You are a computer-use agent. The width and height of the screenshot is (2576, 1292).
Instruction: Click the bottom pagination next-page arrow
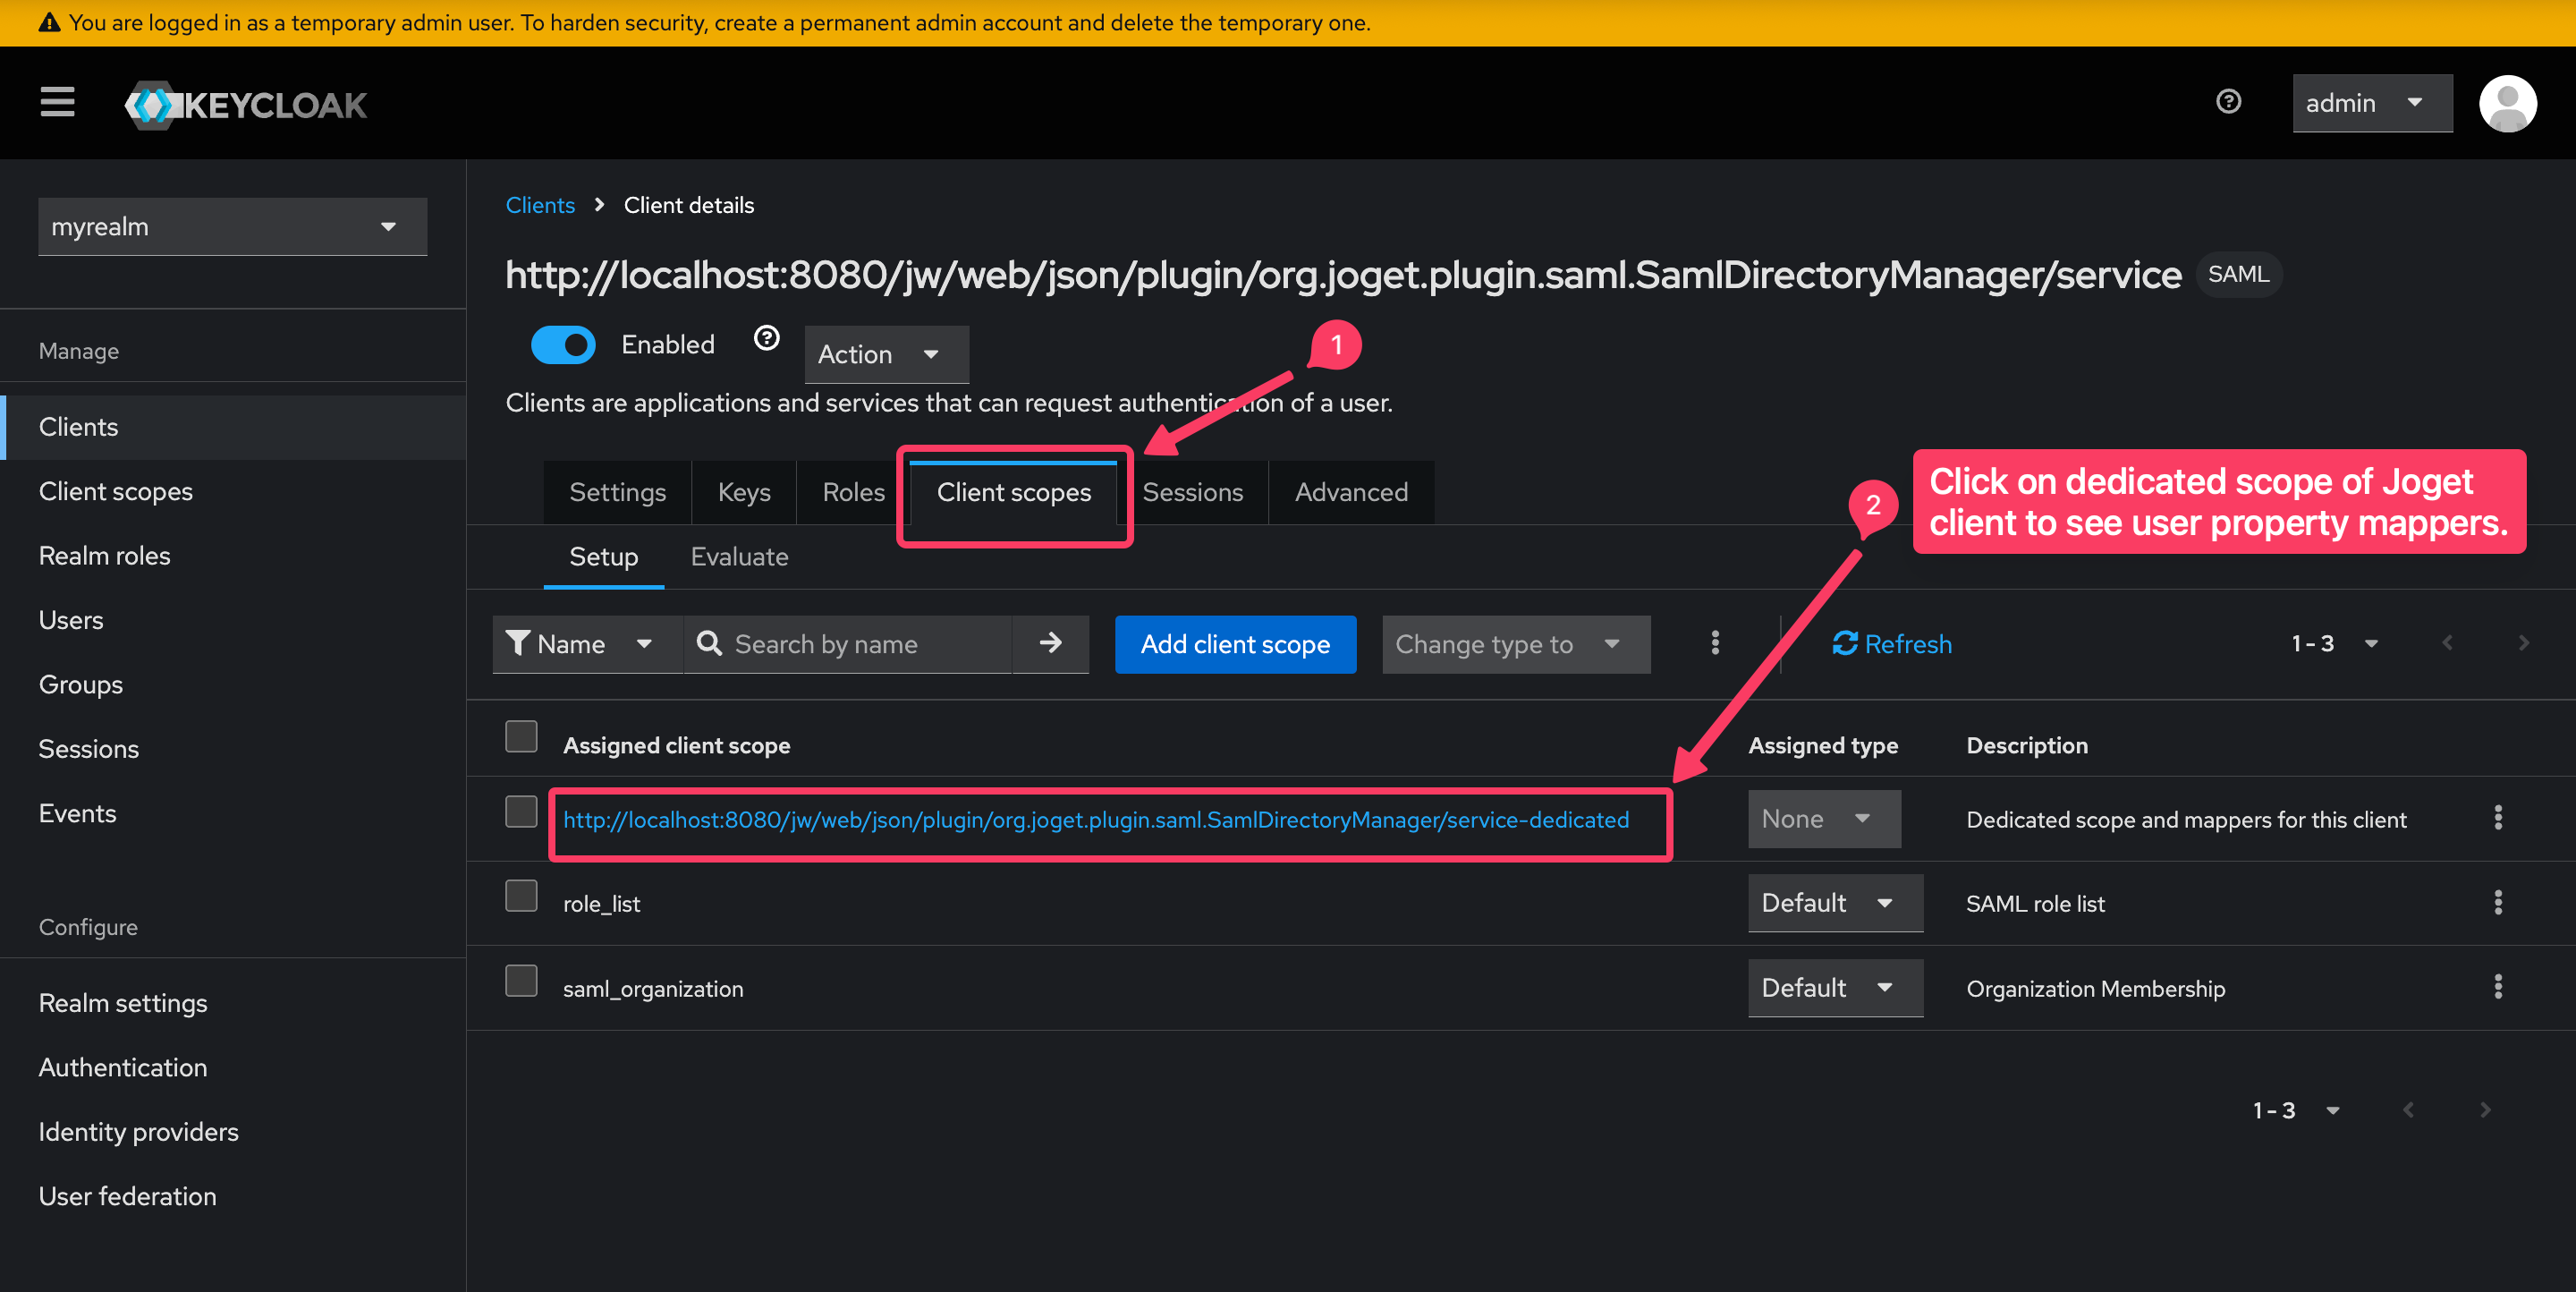(x=2484, y=1110)
